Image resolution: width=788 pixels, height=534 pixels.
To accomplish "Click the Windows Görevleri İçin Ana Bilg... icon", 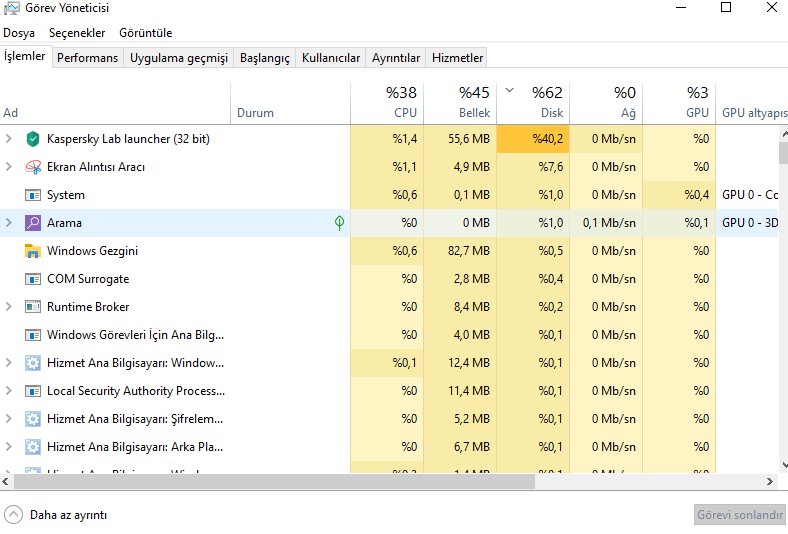I will 33,335.
